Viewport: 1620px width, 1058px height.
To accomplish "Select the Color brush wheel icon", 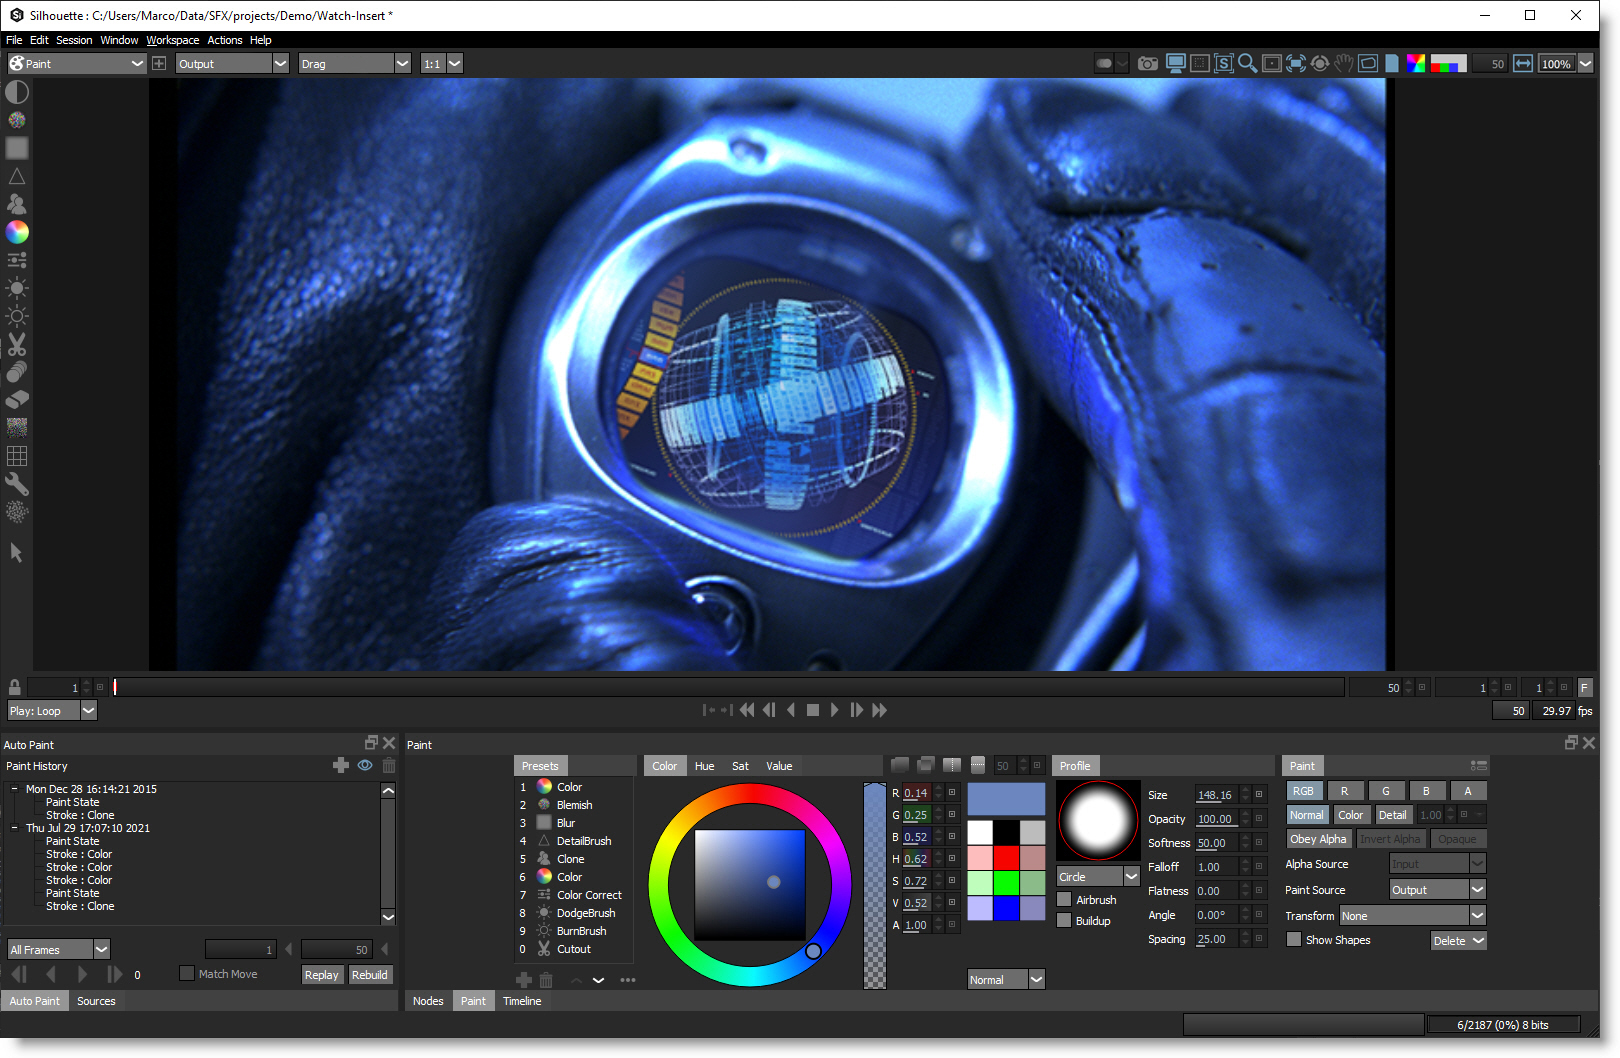I will 17,232.
